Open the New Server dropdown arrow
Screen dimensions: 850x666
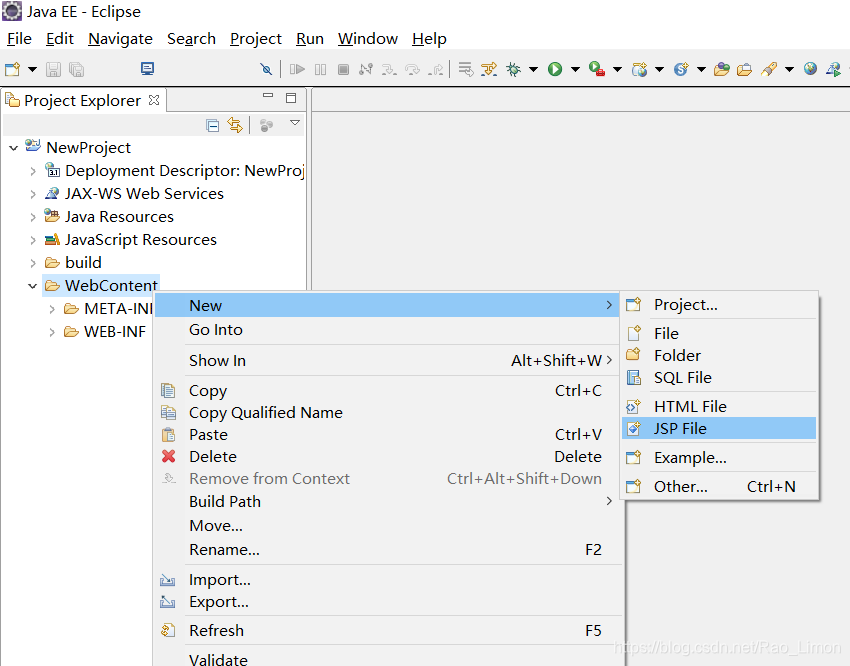pyautogui.click(x=659, y=69)
